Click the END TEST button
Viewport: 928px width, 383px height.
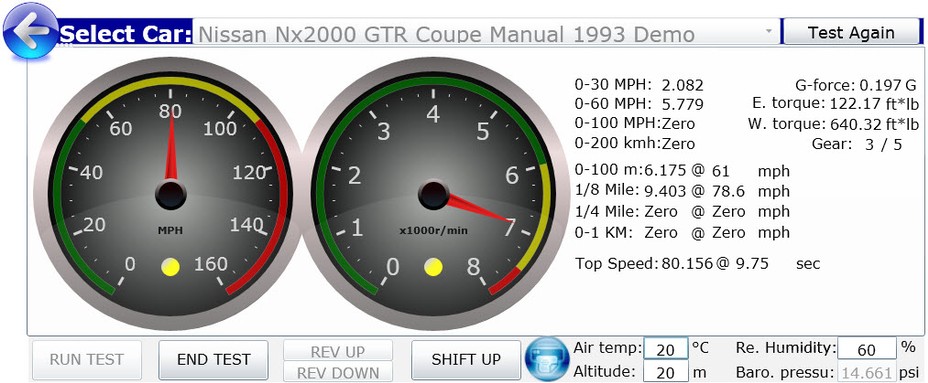(x=213, y=359)
